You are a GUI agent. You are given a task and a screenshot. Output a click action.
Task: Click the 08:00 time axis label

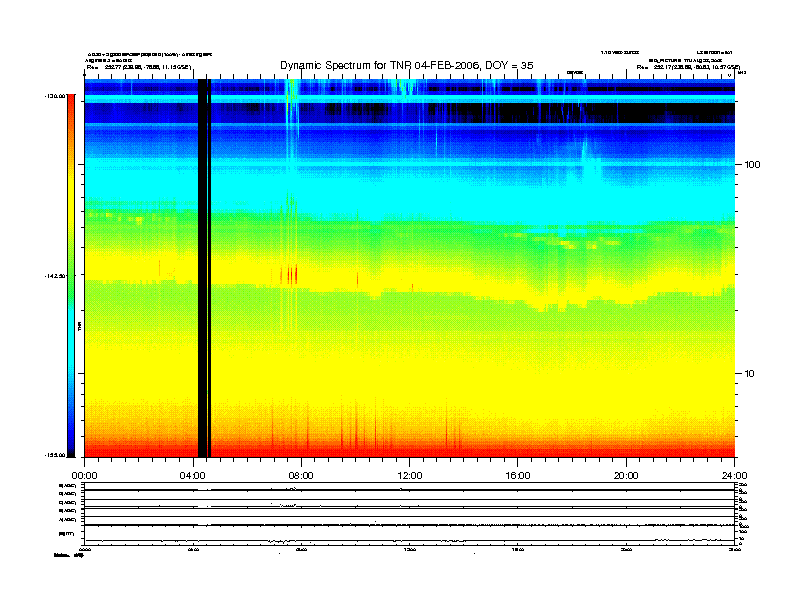pyautogui.click(x=301, y=476)
